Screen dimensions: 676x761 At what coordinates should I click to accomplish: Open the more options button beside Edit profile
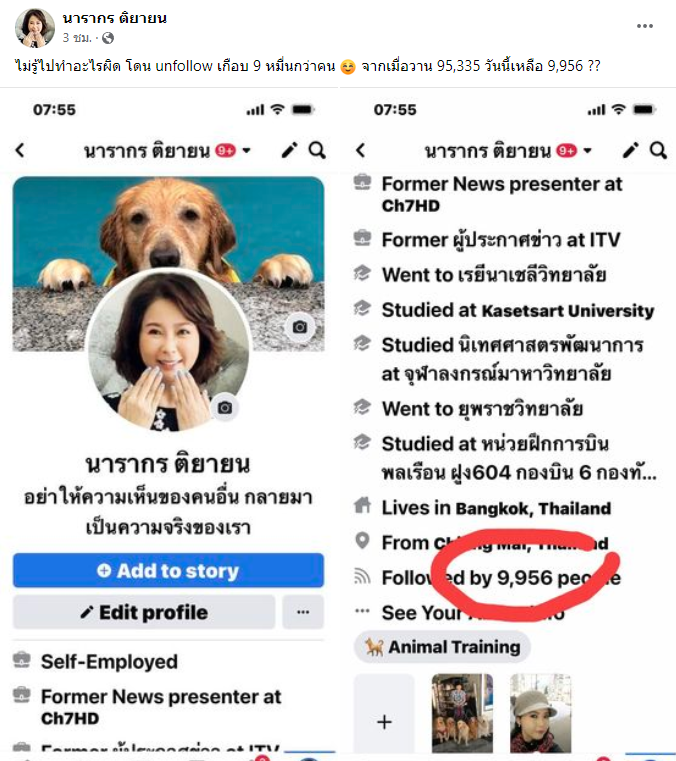click(x=303, y=612)
